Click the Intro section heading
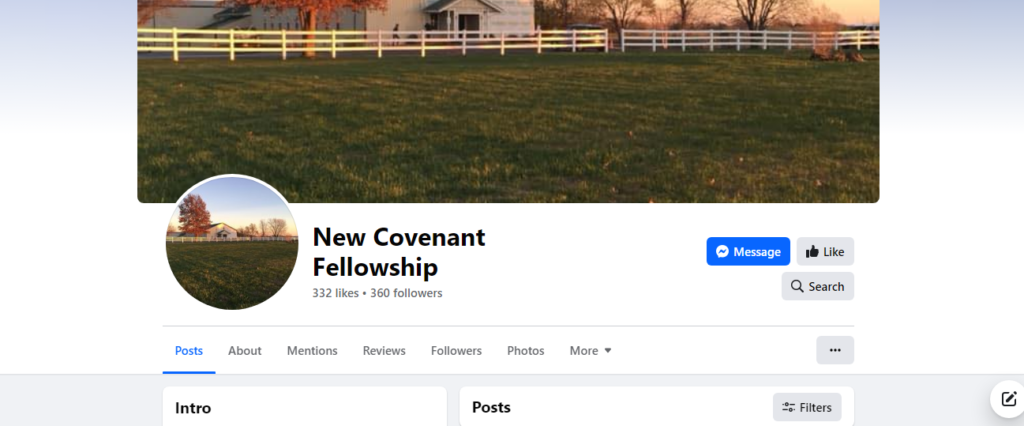This screenshot has height=426, width=1024. pyautogui.click(x=193, y=408)
